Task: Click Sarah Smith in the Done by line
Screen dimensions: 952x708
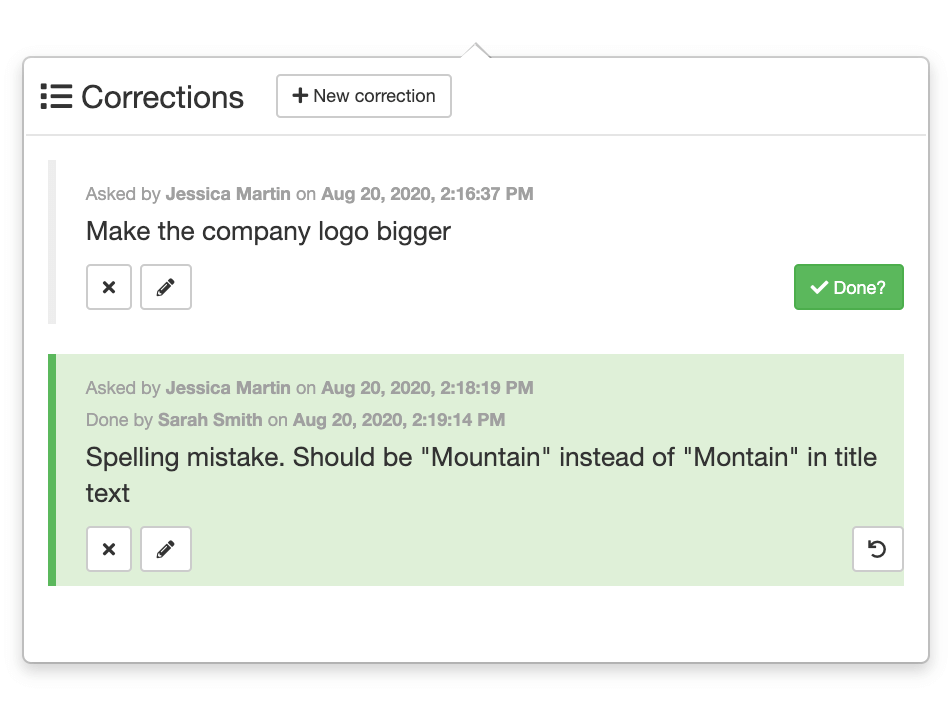Action: coord(210,420)
